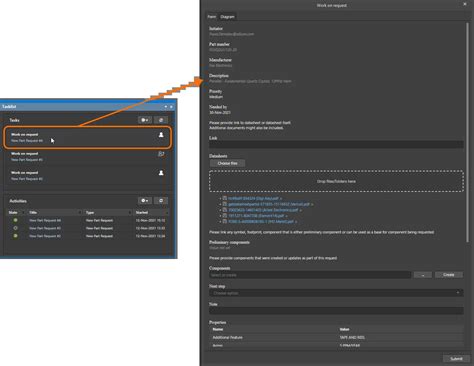Click the Create button beside Components
This screenshot has height=366, width=474.
(449, 275)
